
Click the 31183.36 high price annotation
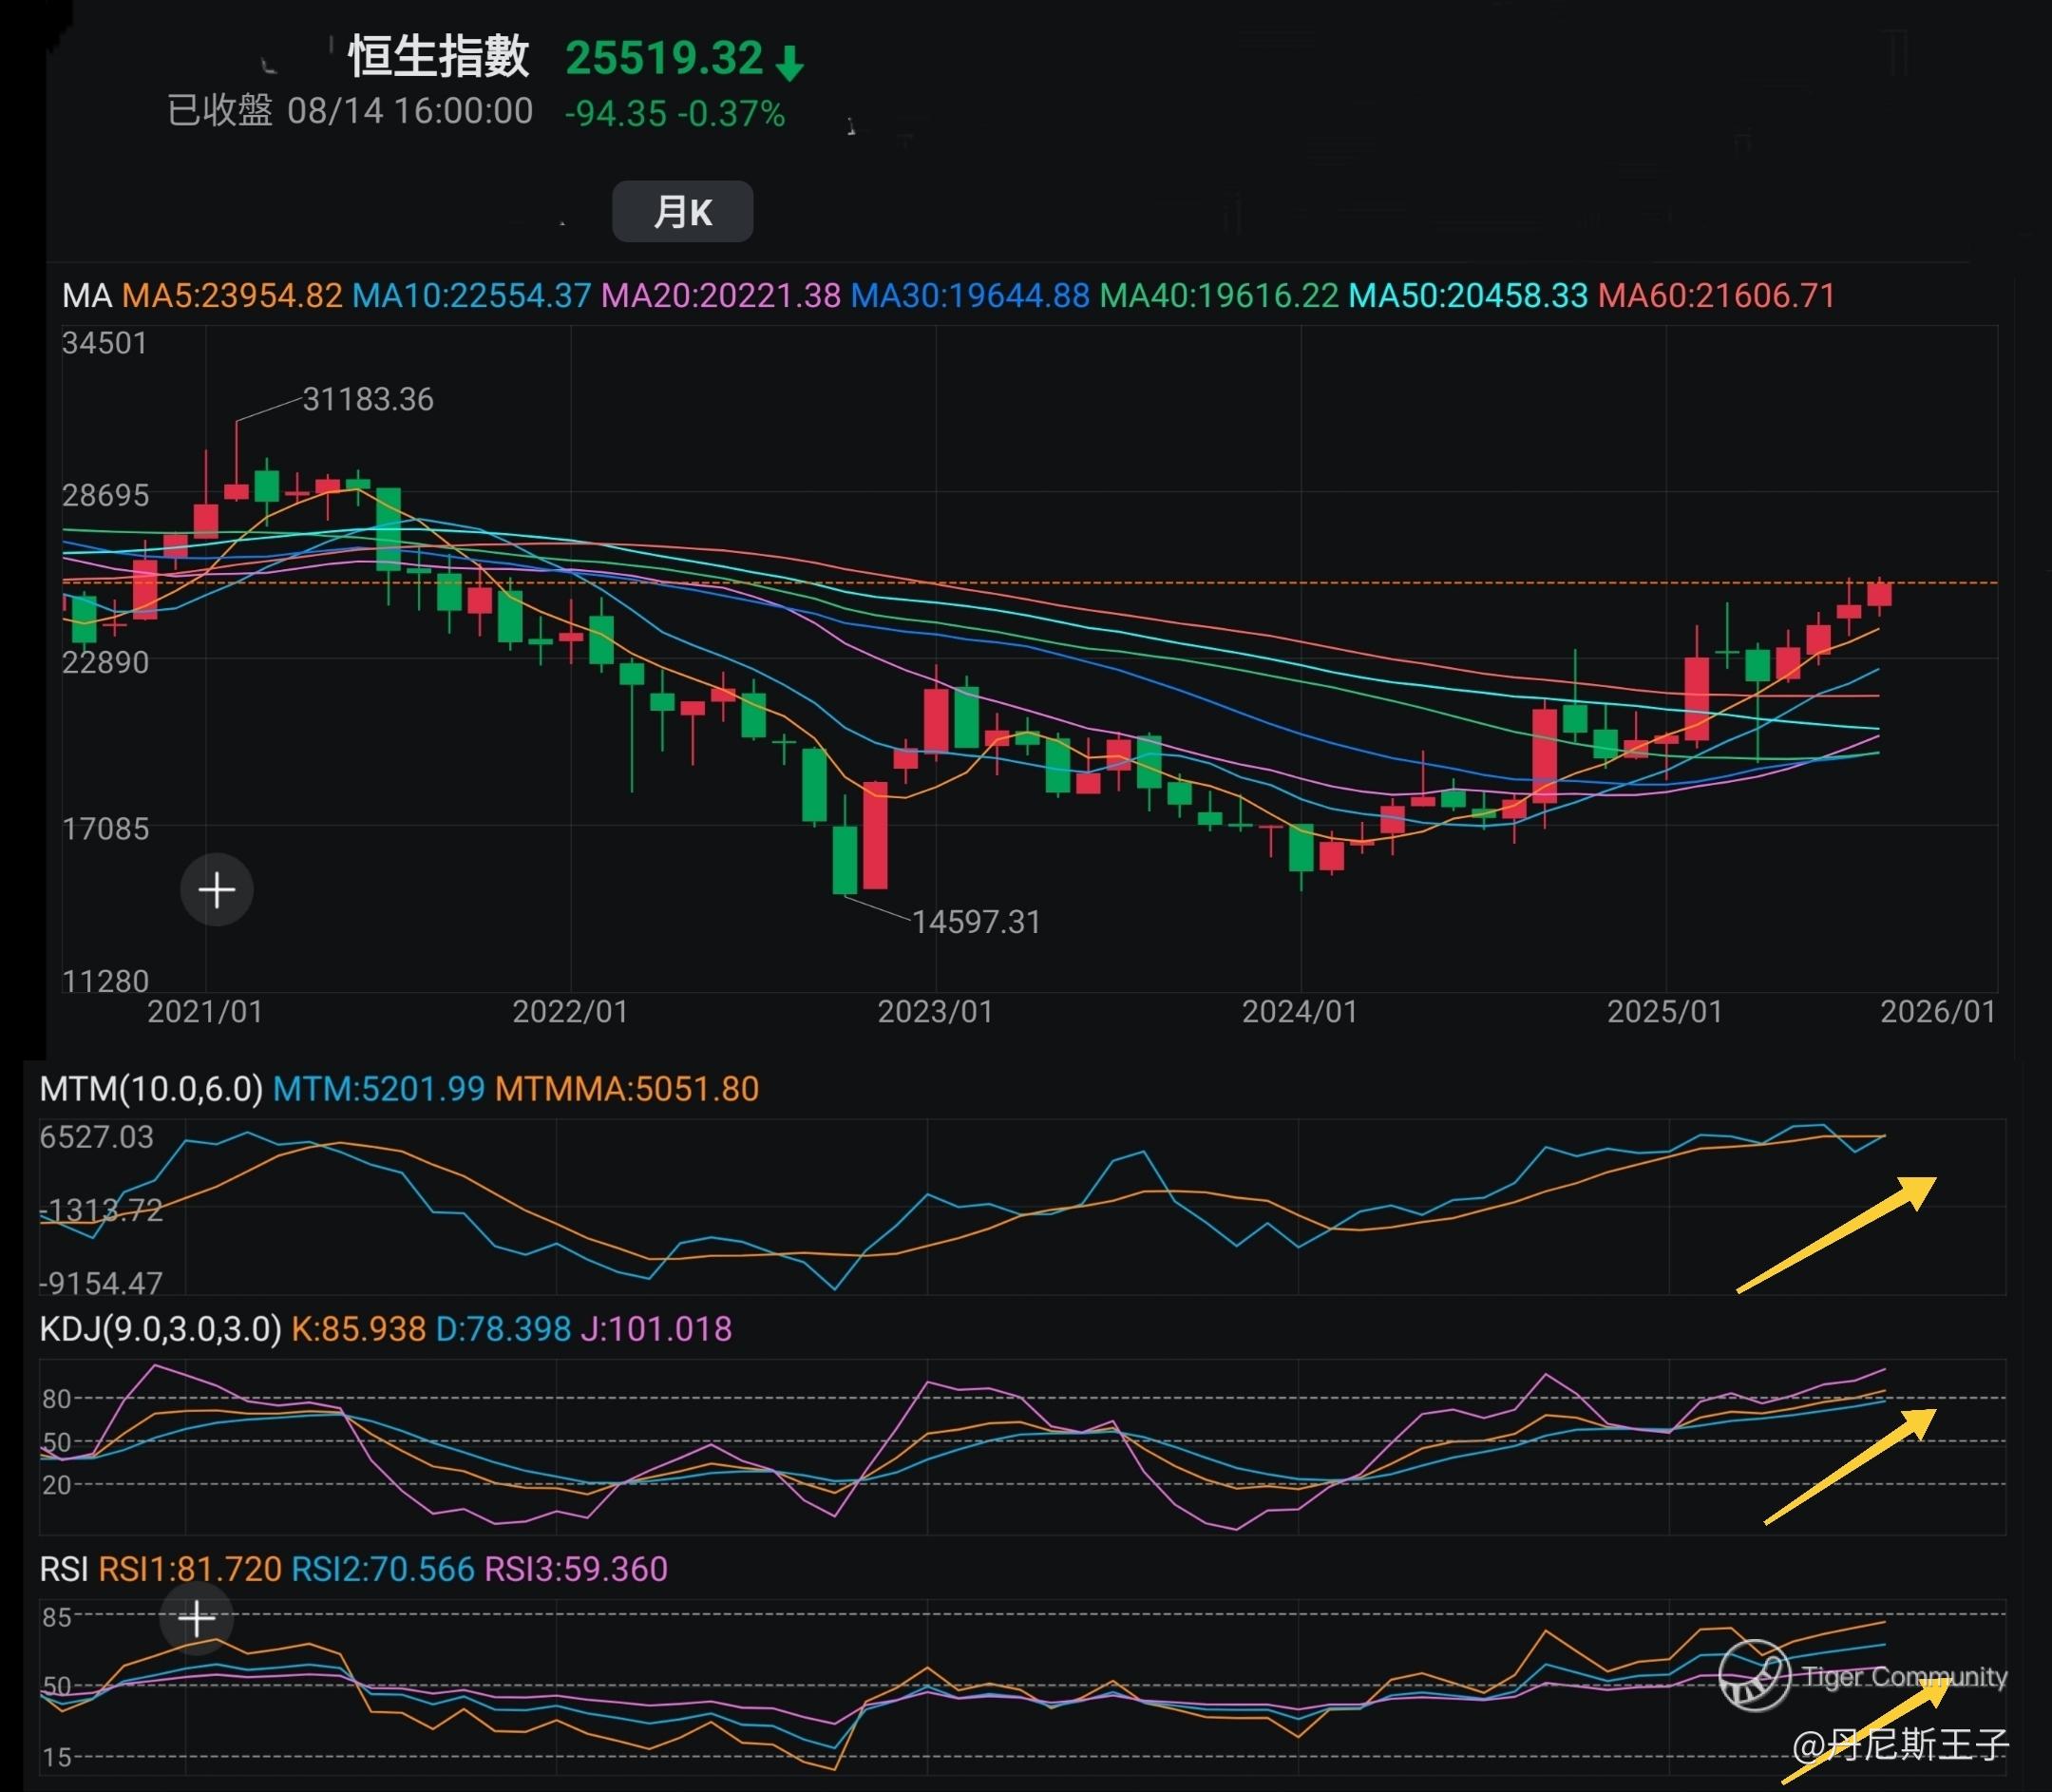pyautogui.click(x=368, y=400)
